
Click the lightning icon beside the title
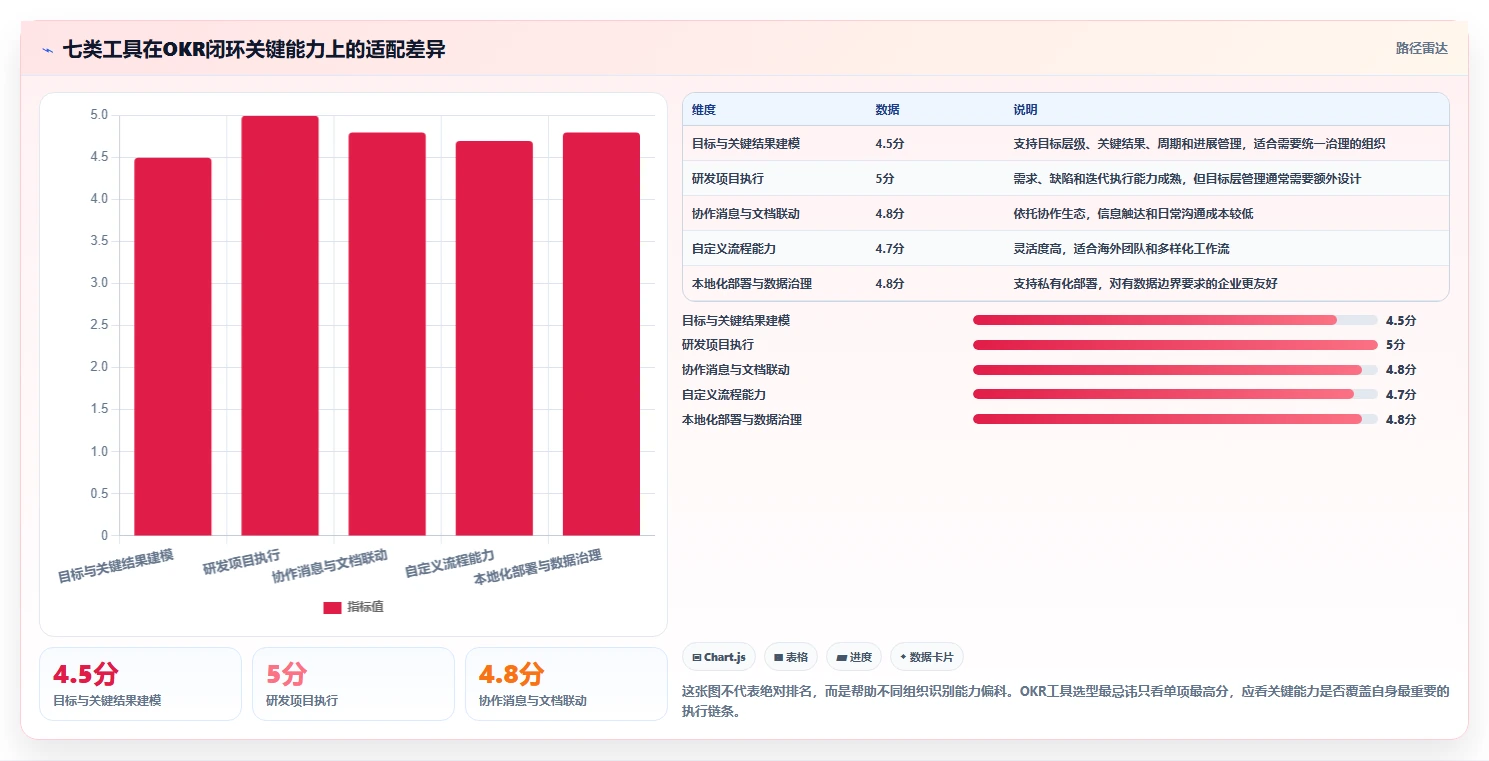pos(48,50)
